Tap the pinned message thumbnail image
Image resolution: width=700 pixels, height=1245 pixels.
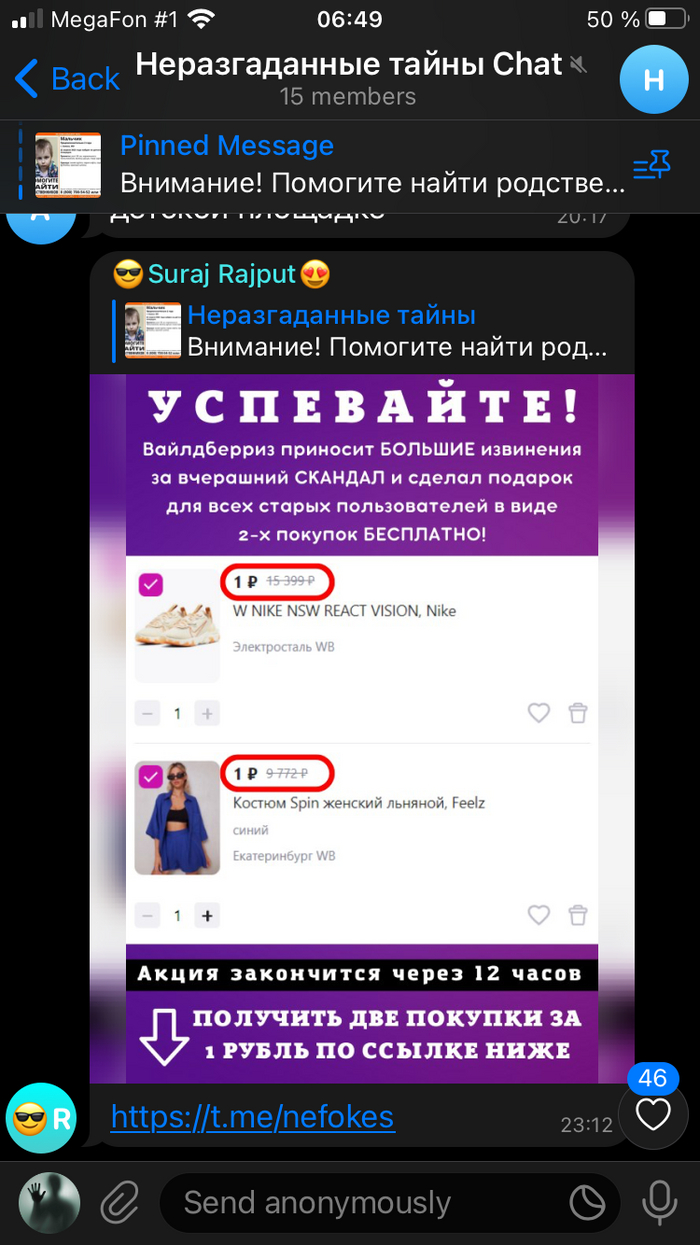click(68, 165)
